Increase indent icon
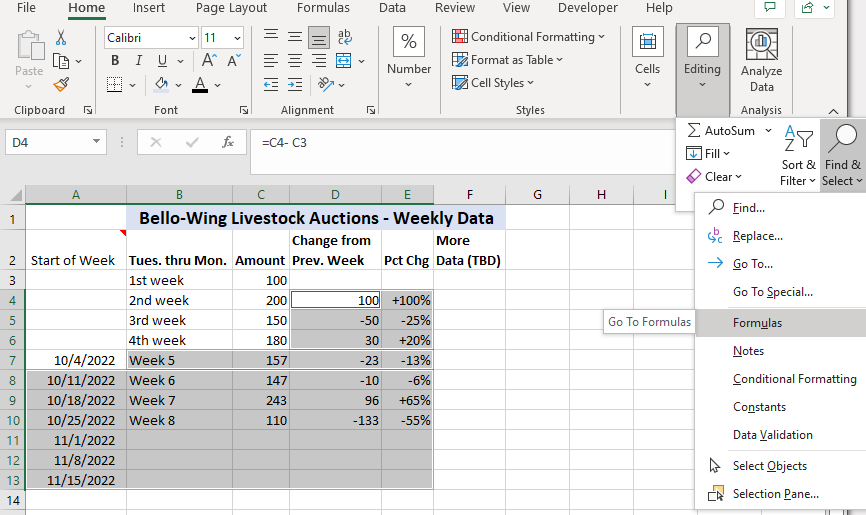Screen dimensions: 866x515 [x=295, y=85]
